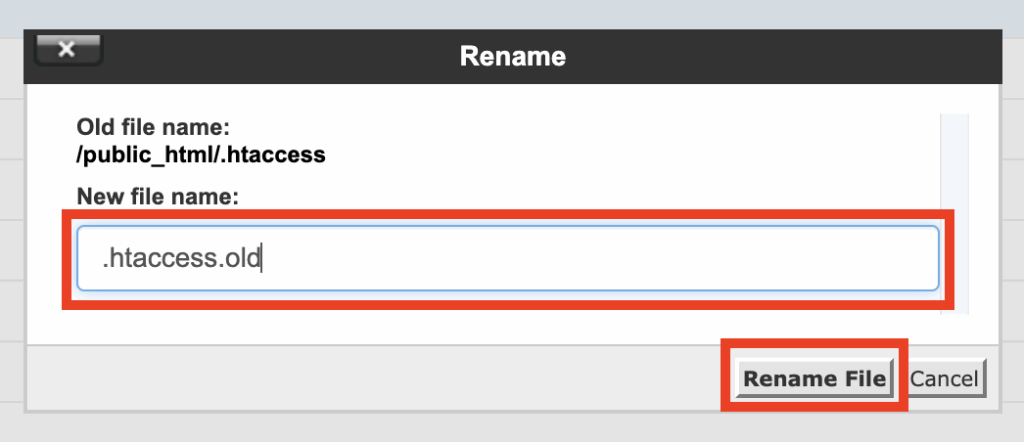This screenshot has width=1024, height=442.
Task: Click the "Old file name:" label
Action: coord(153,126)
